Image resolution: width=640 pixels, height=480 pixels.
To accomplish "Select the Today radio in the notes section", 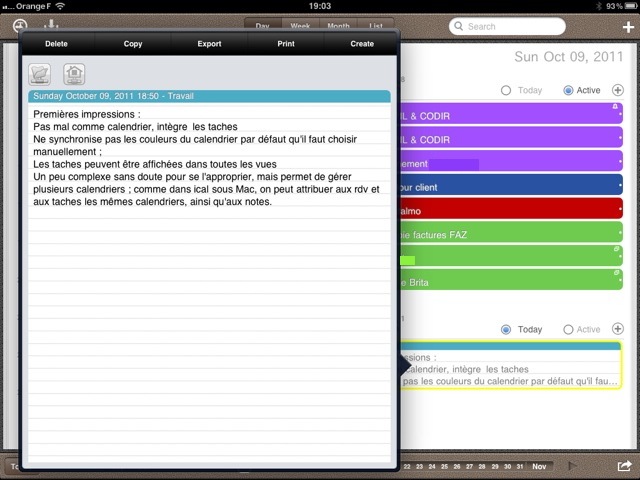I will pos(506,329).
